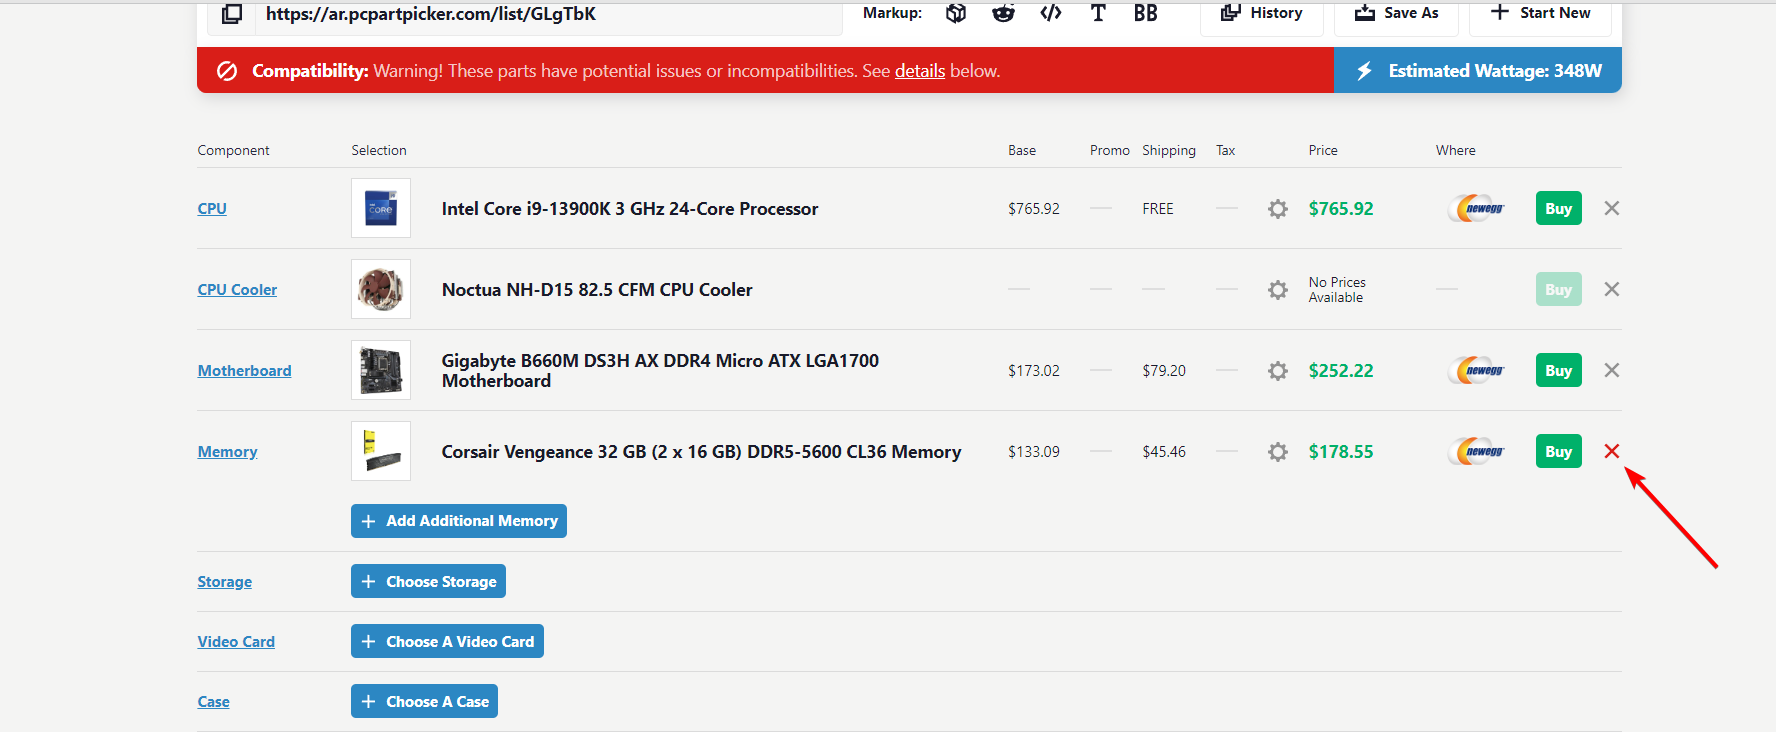Image resolution: width=1776 pixels, height=732 pixels.
Task: Buy the Intel Core i9-13900K processor
Action: pyautogui.click(x=1558, y=208)
